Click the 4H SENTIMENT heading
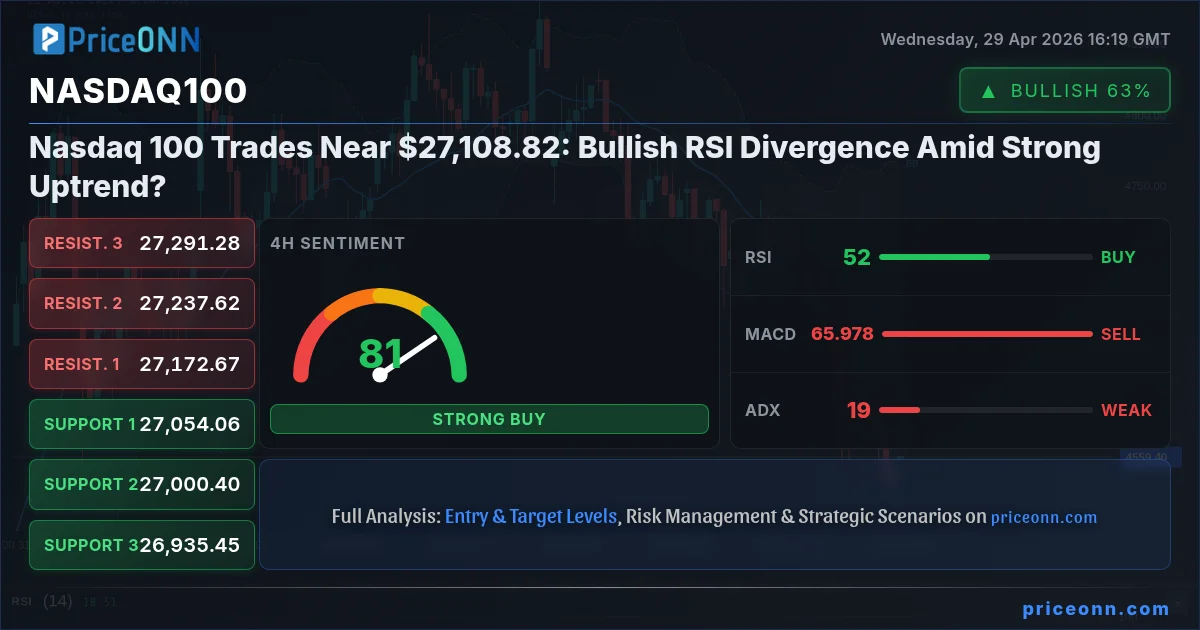 coord(338,243)
